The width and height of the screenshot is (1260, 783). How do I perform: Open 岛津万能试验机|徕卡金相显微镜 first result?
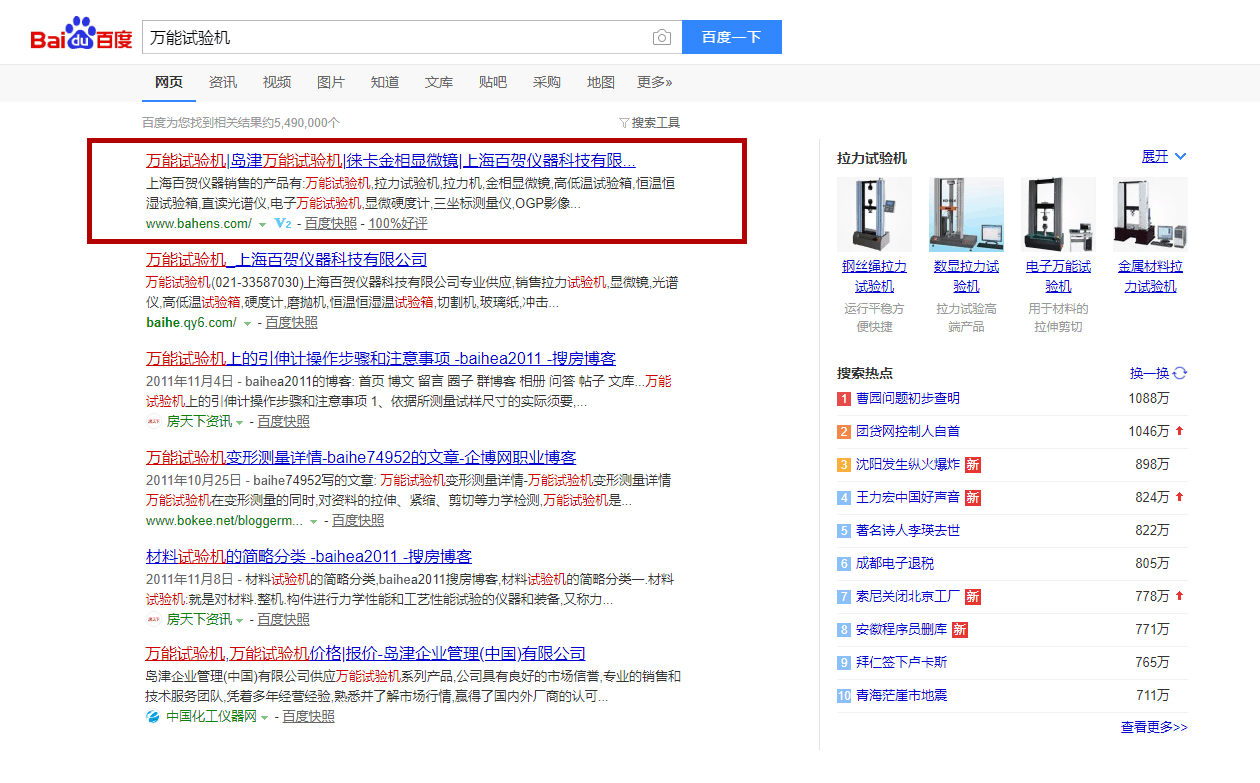tap(391, 161)
